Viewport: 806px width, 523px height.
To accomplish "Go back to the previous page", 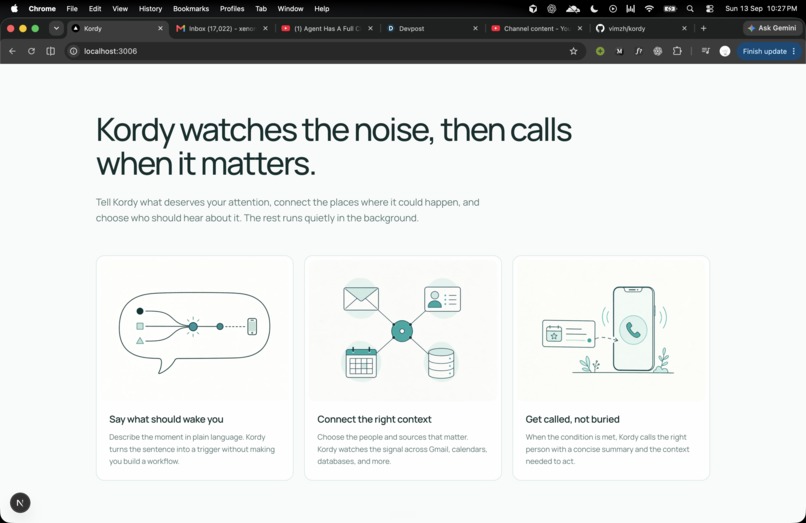I will [x=12, y=51].
